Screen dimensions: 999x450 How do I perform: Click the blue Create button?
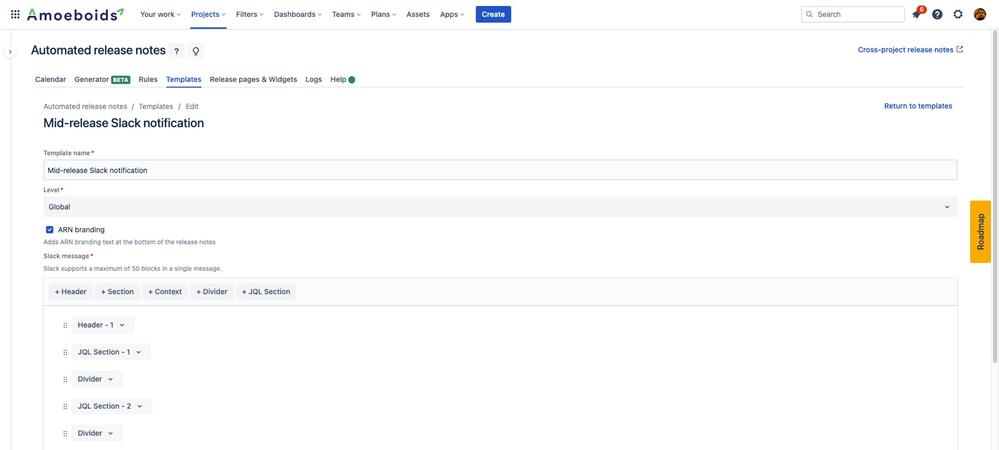[493, 14]
